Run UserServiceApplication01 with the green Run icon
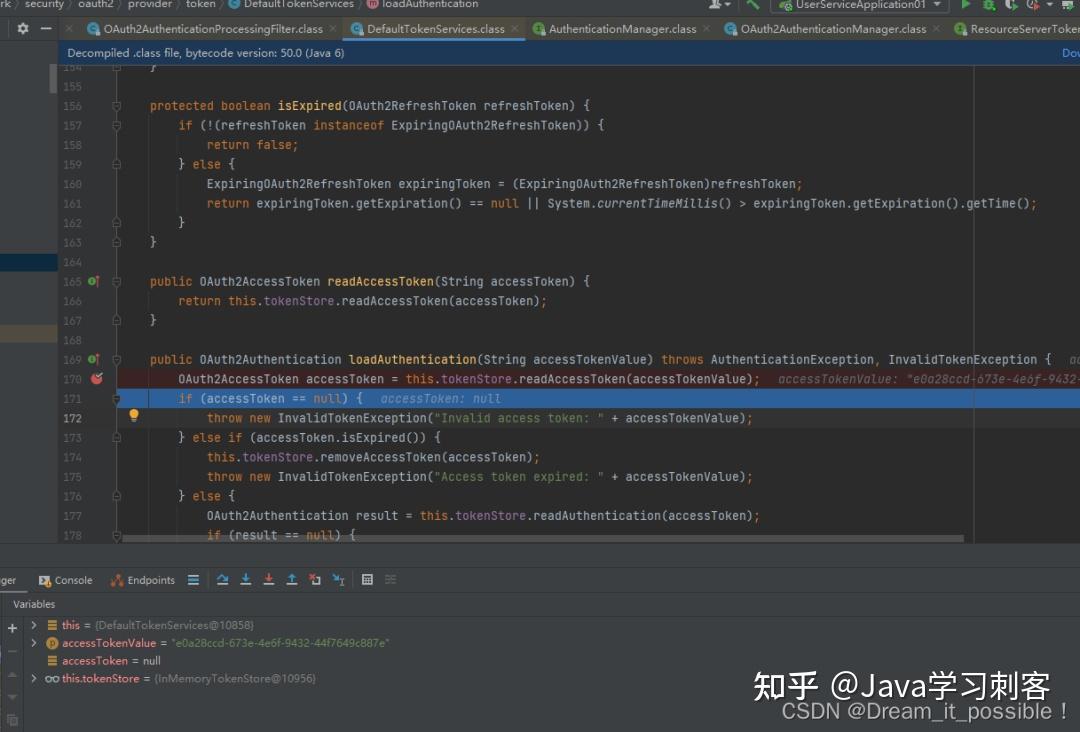Viewport: 1080px width, 732px height. (x=966, y=6)
